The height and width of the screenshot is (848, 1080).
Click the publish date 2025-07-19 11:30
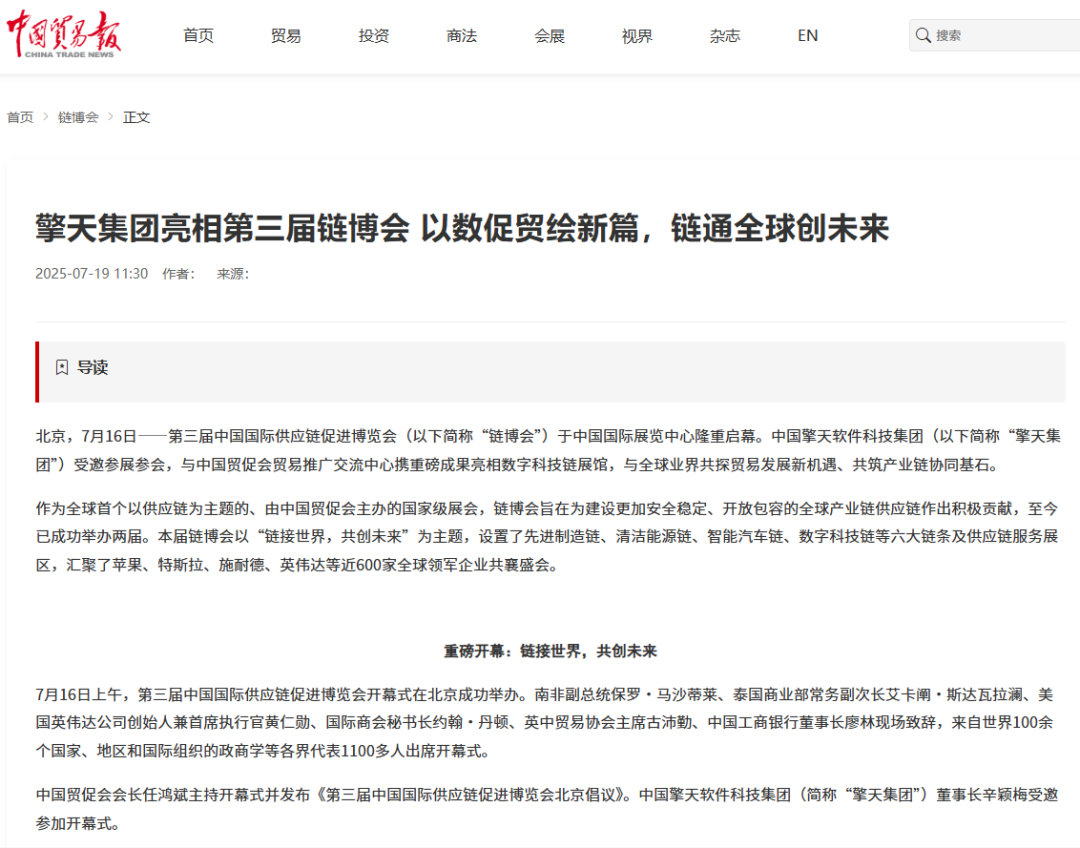tap(92, 273)
